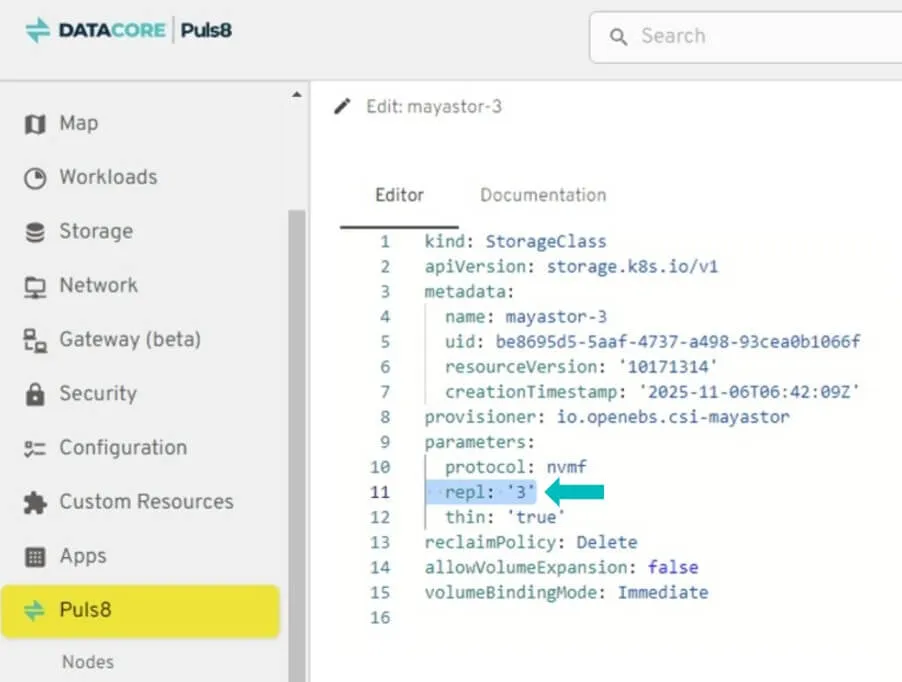
Task: Open Nodes under Puls8
Action: [88, 662]
